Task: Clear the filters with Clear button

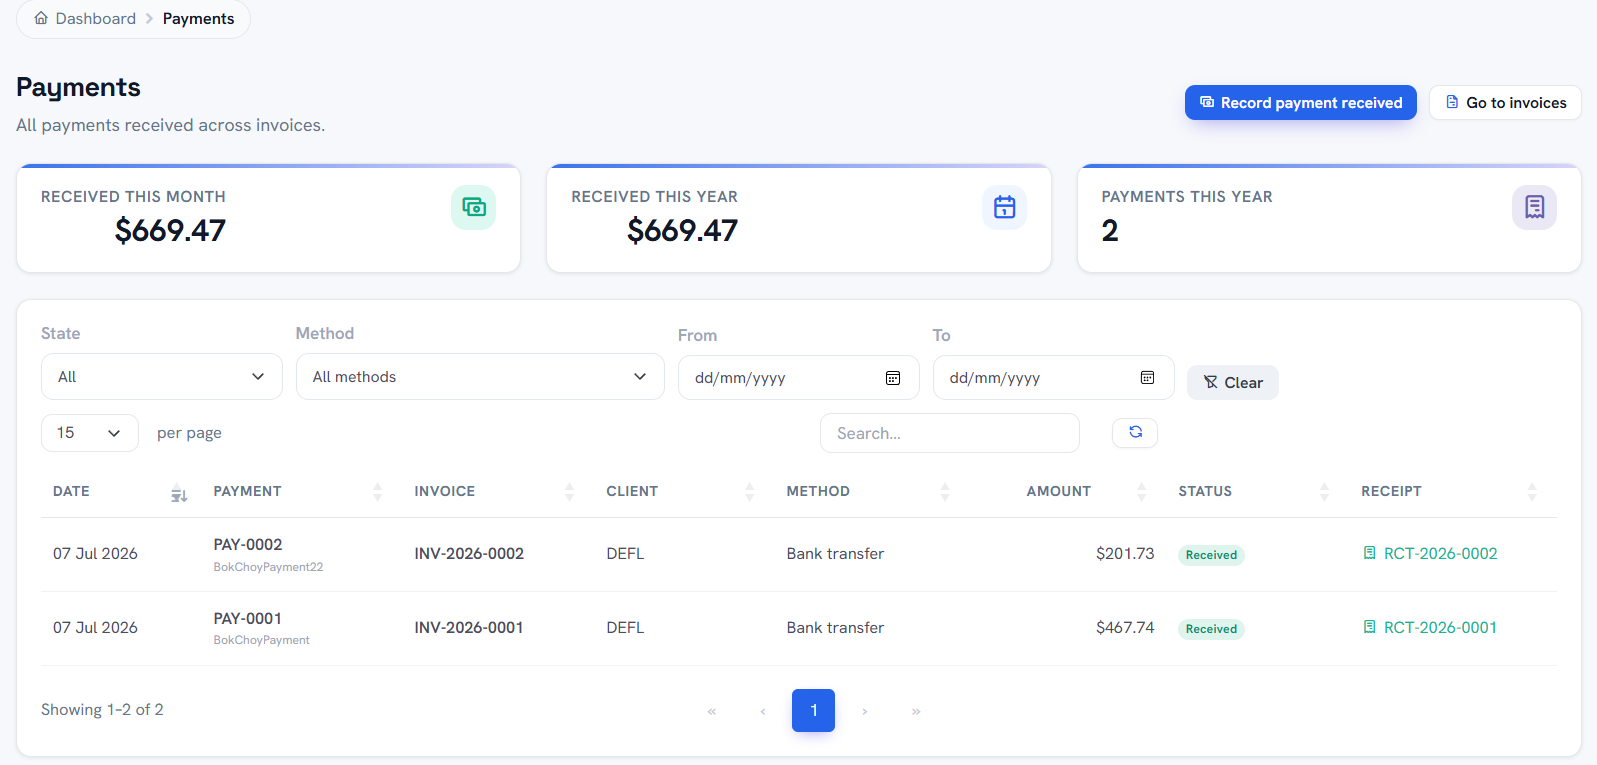Action: click(1233, 382)
